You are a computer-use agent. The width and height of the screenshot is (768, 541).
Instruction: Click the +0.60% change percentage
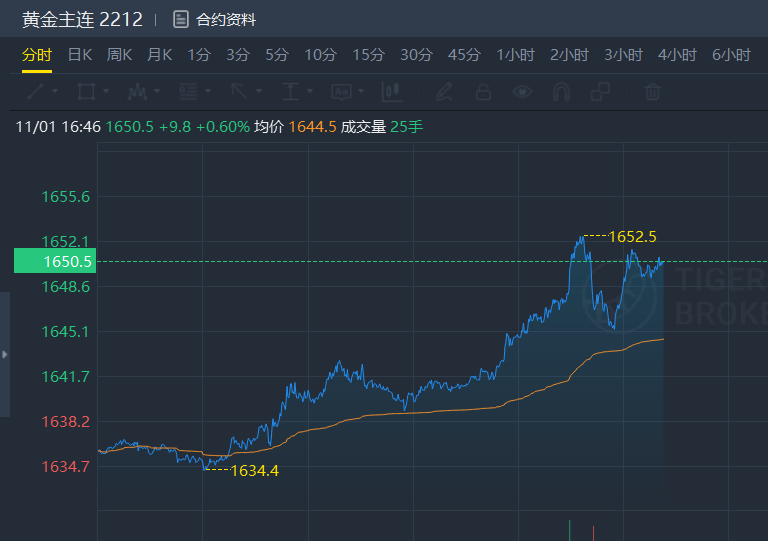point(223,127)
